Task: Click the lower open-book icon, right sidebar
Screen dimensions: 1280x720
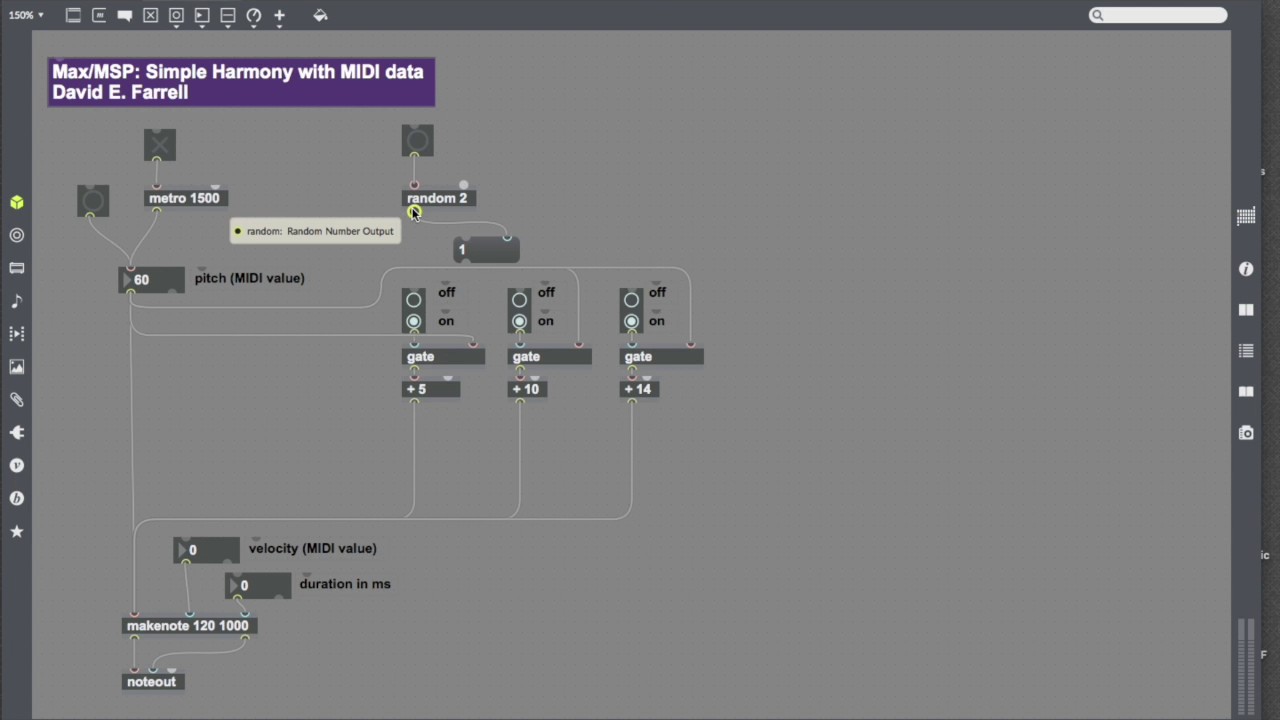Action: (1246, 392)
